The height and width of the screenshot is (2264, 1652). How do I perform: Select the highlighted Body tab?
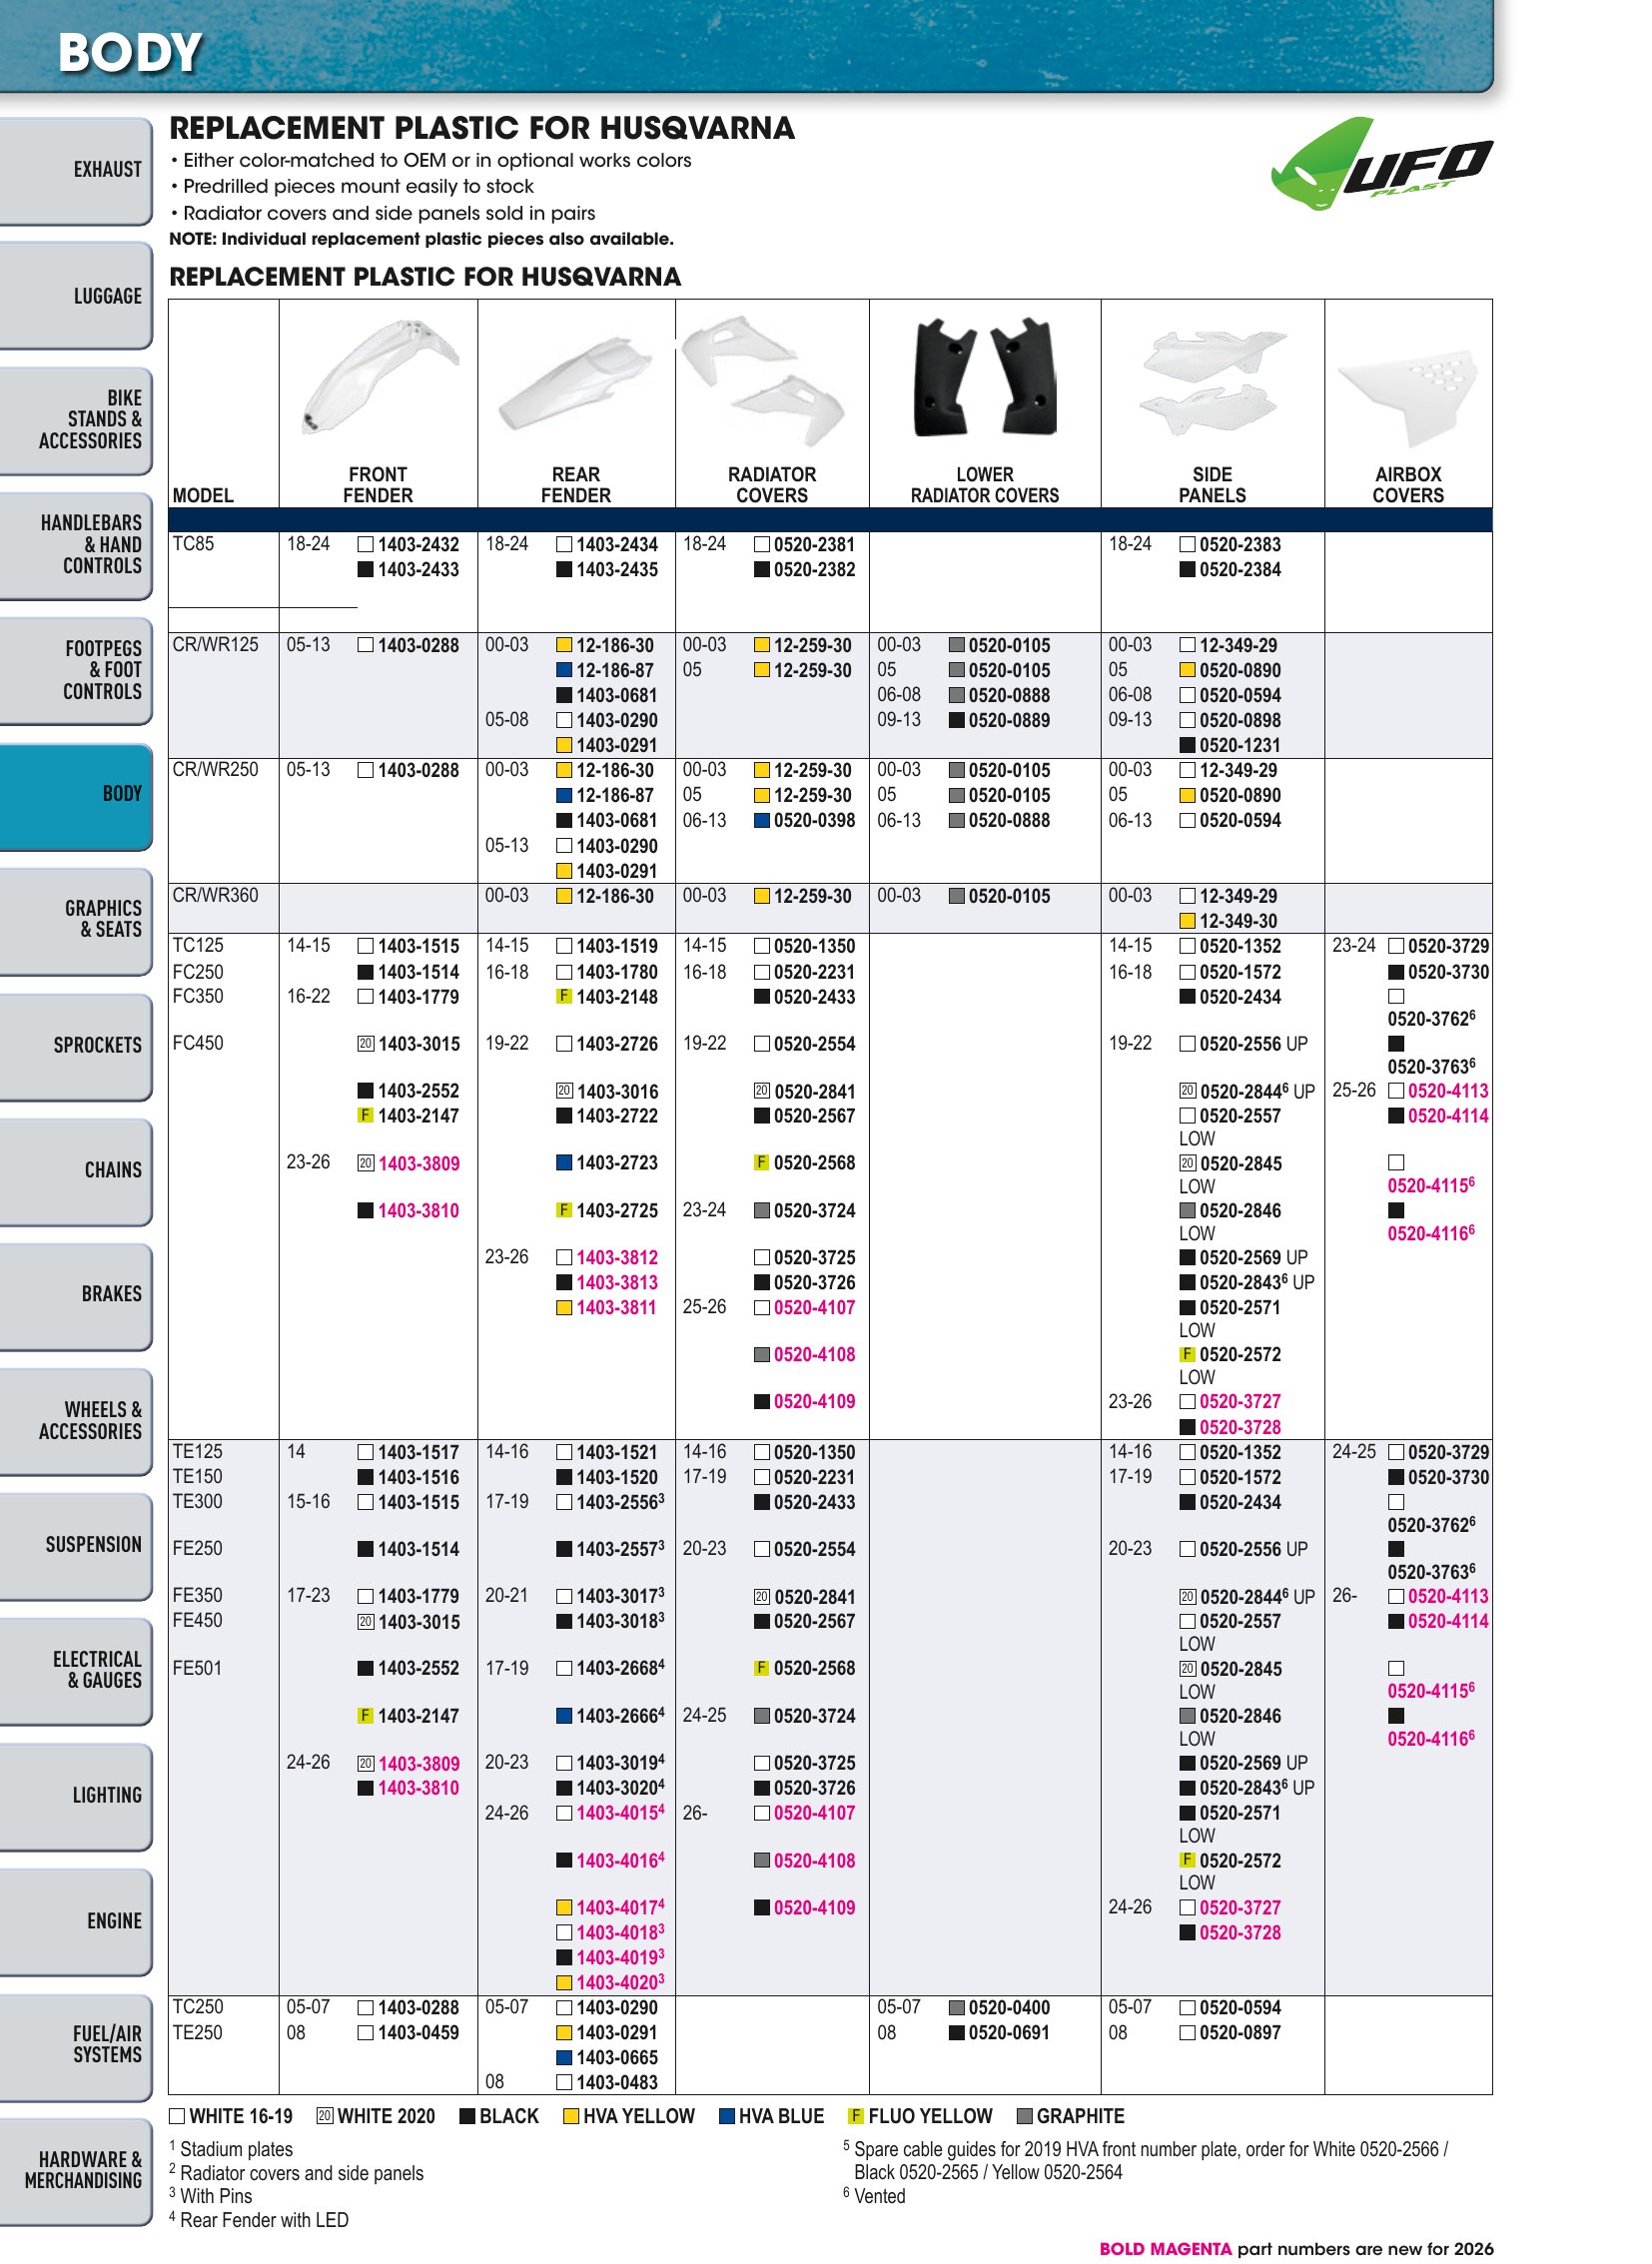(x=76, y=796)
